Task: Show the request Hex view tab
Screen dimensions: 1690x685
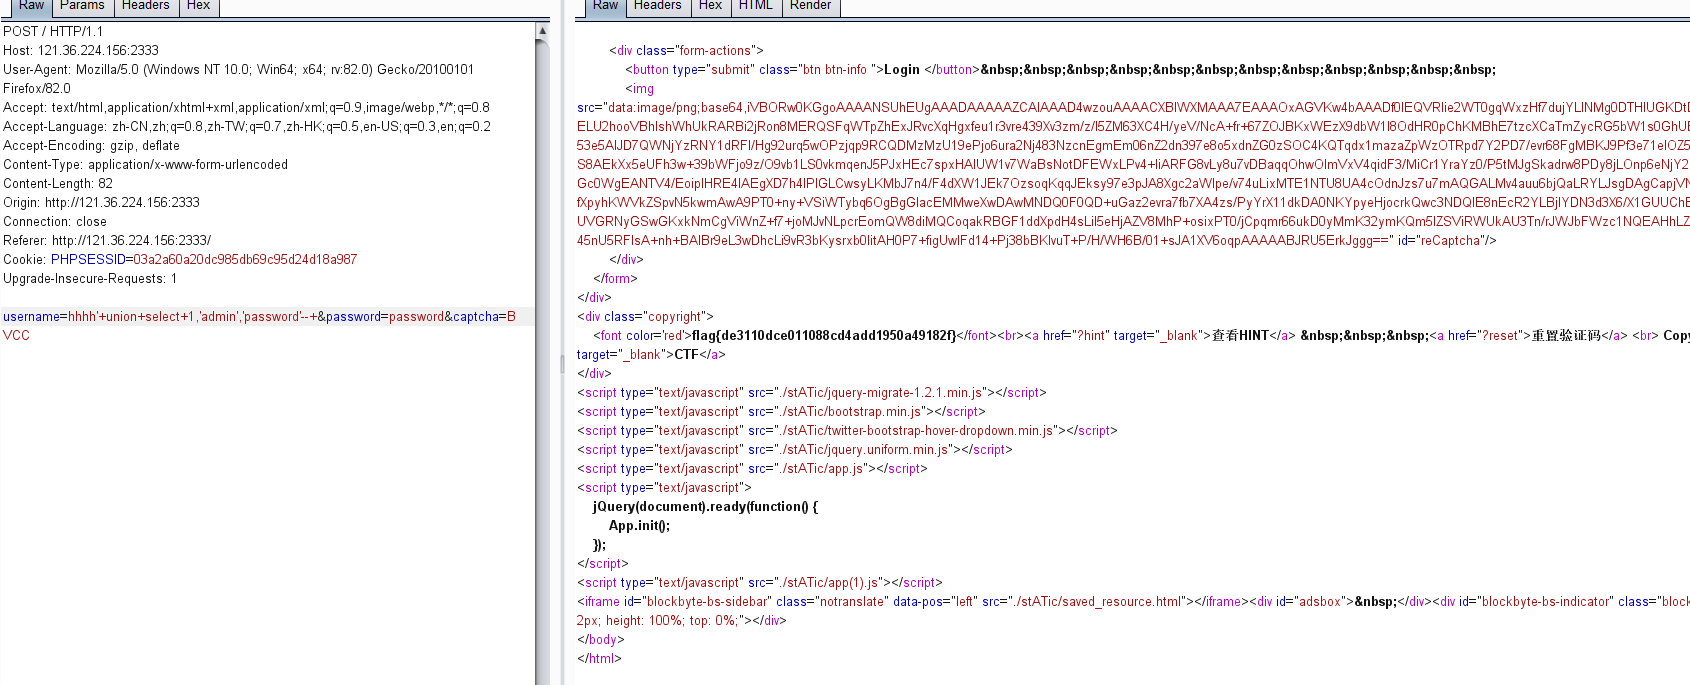Action: pyautogui.click(x=198, y=6)
